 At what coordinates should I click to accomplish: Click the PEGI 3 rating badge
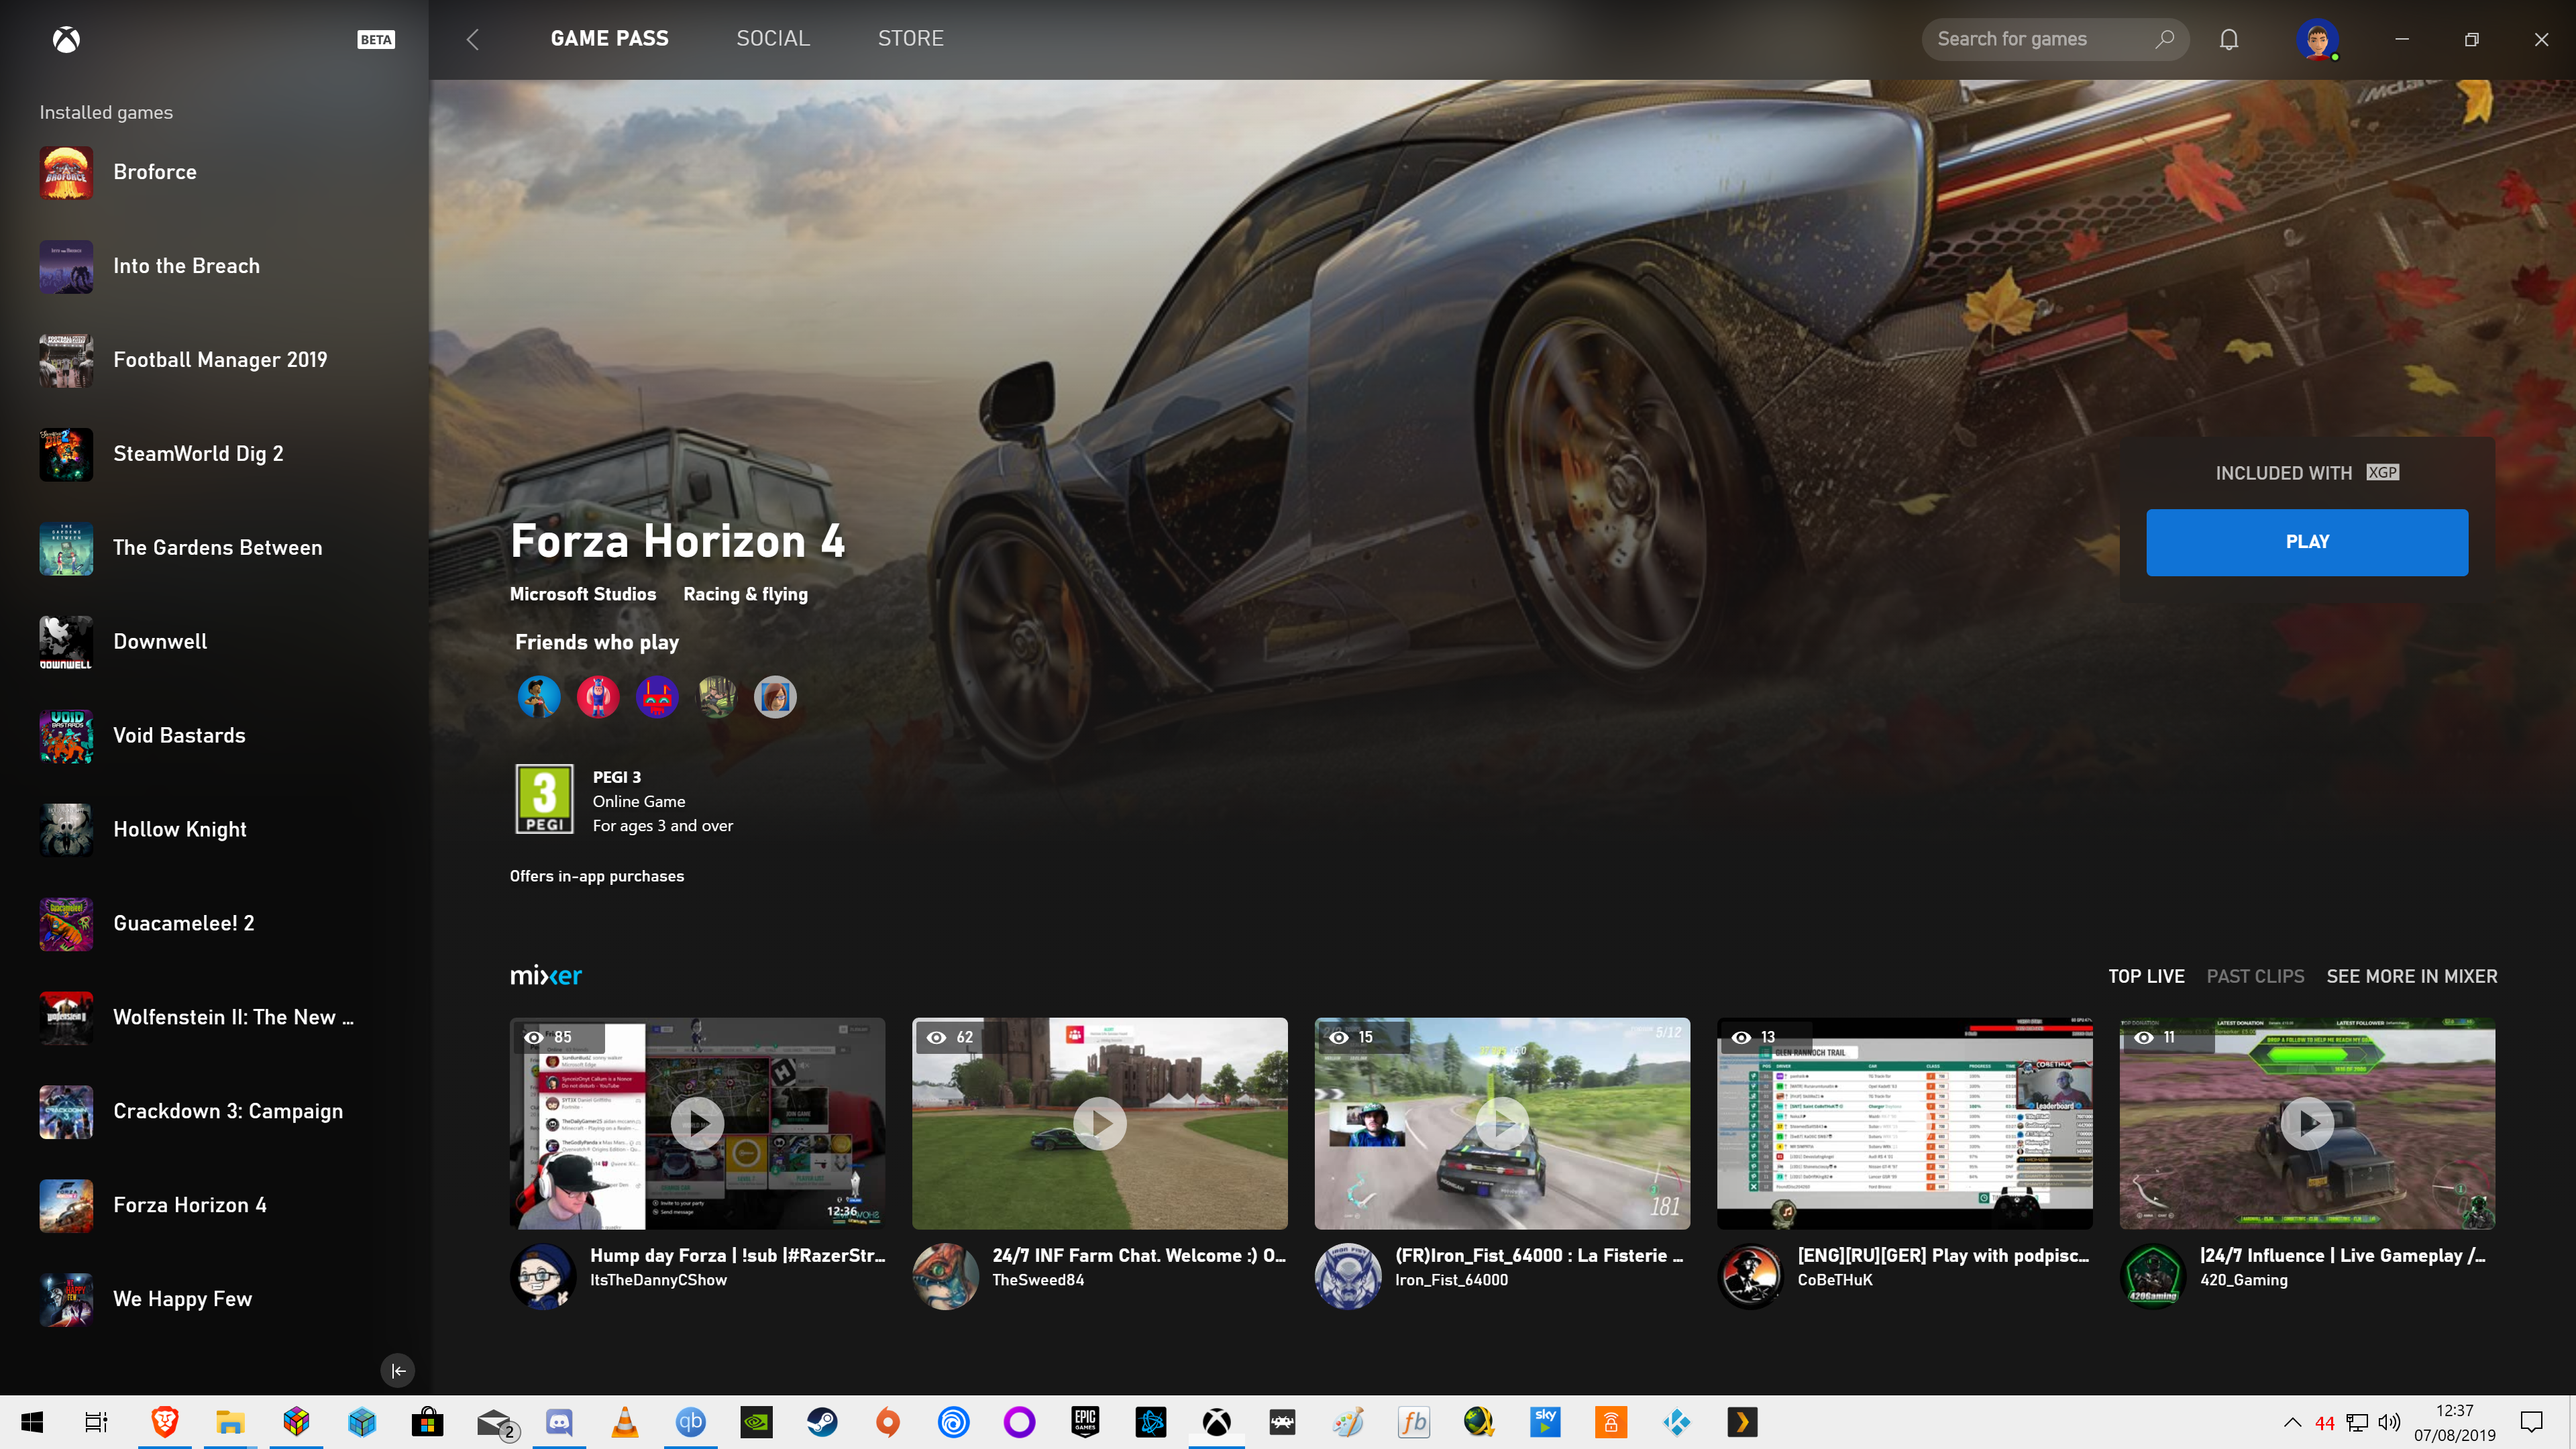pos(544,799)
